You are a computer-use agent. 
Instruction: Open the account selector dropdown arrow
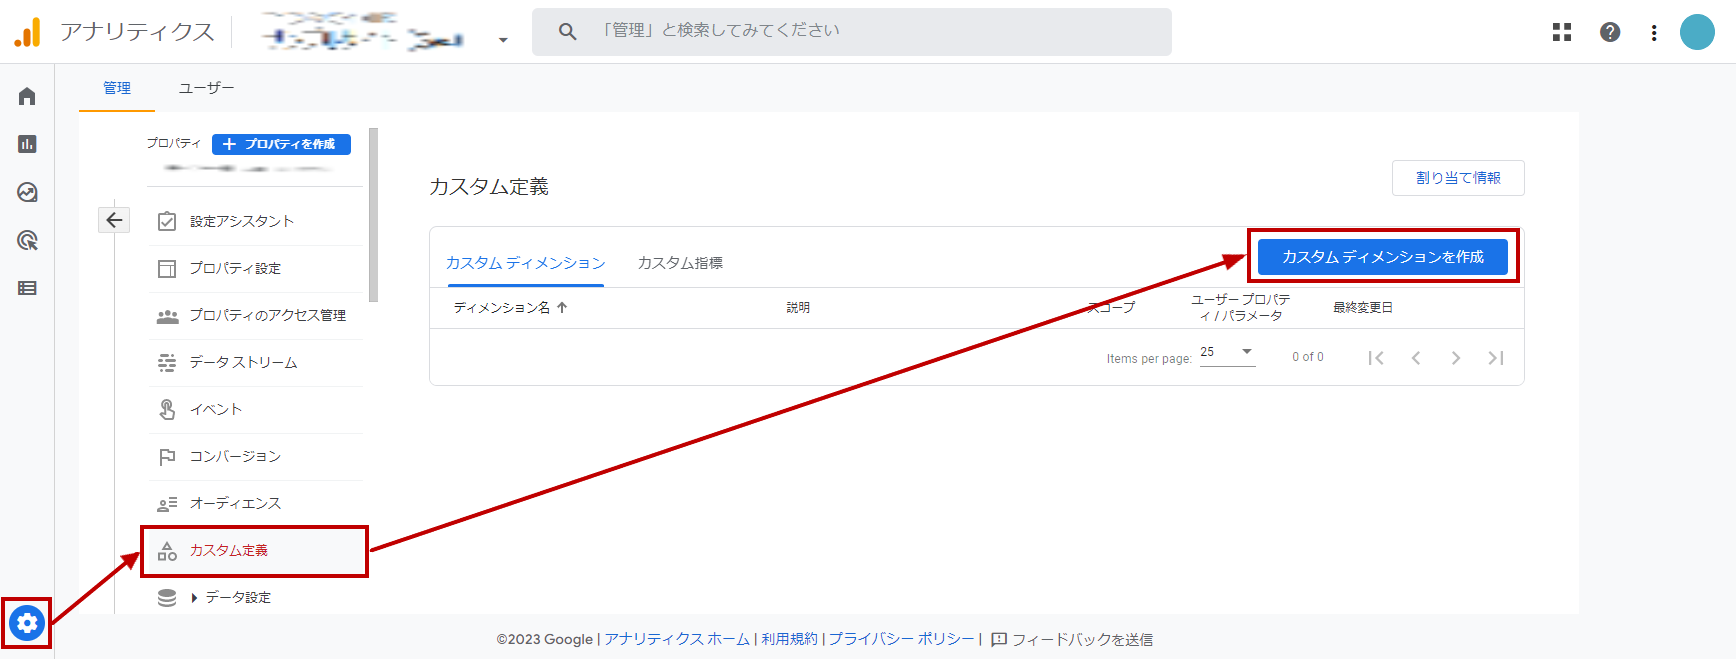click(503, 40)
